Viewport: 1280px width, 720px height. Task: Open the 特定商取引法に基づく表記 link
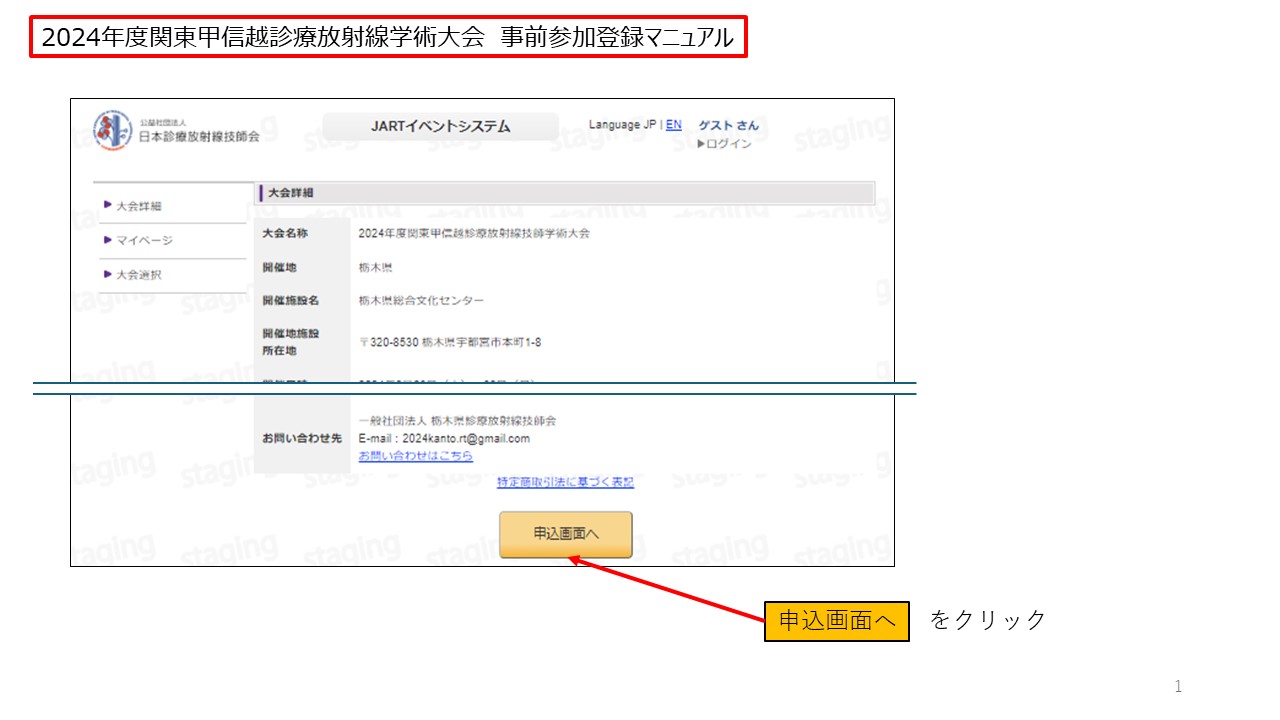tap(565, 482)
